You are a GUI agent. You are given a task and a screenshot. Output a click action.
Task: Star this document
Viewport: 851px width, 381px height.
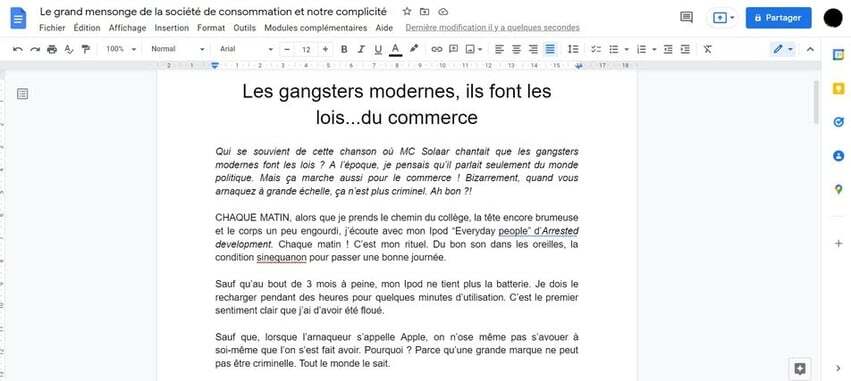click(x=407, y=11)
